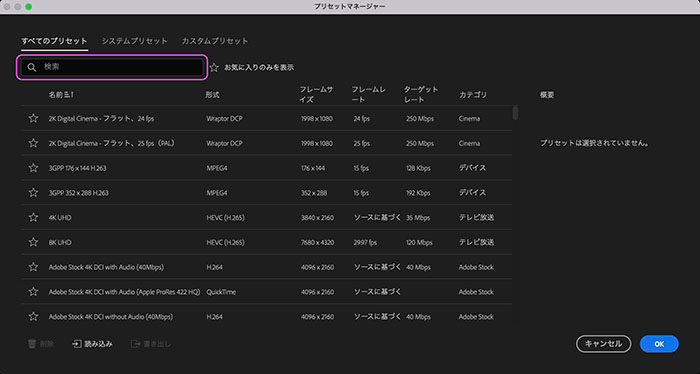Click the magnifier icon in search box
Screen dimensions: 700x374
tap(32, 67)
